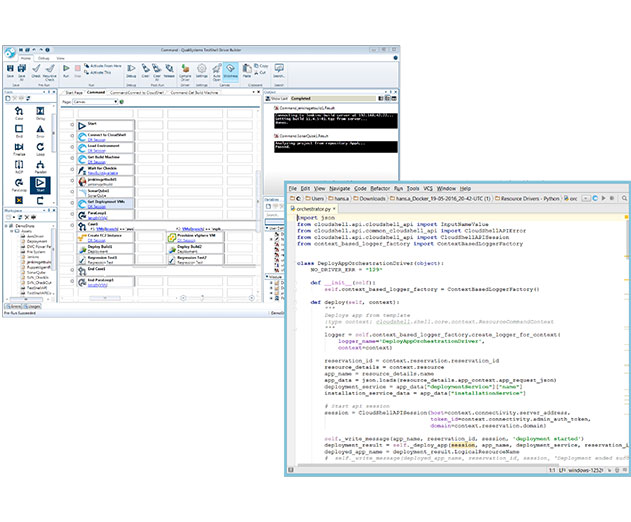Toggle the circle marker beside Start step

pyautogui.click(x=72, y=125)
